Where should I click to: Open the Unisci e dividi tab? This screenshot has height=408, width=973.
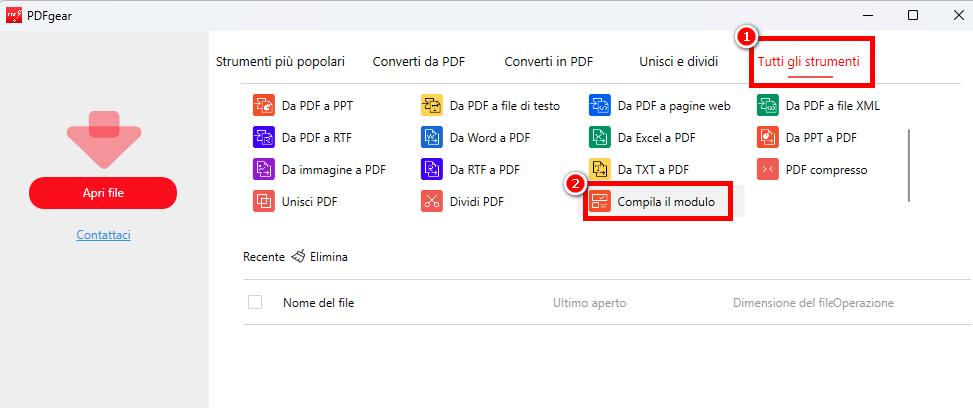678,61
